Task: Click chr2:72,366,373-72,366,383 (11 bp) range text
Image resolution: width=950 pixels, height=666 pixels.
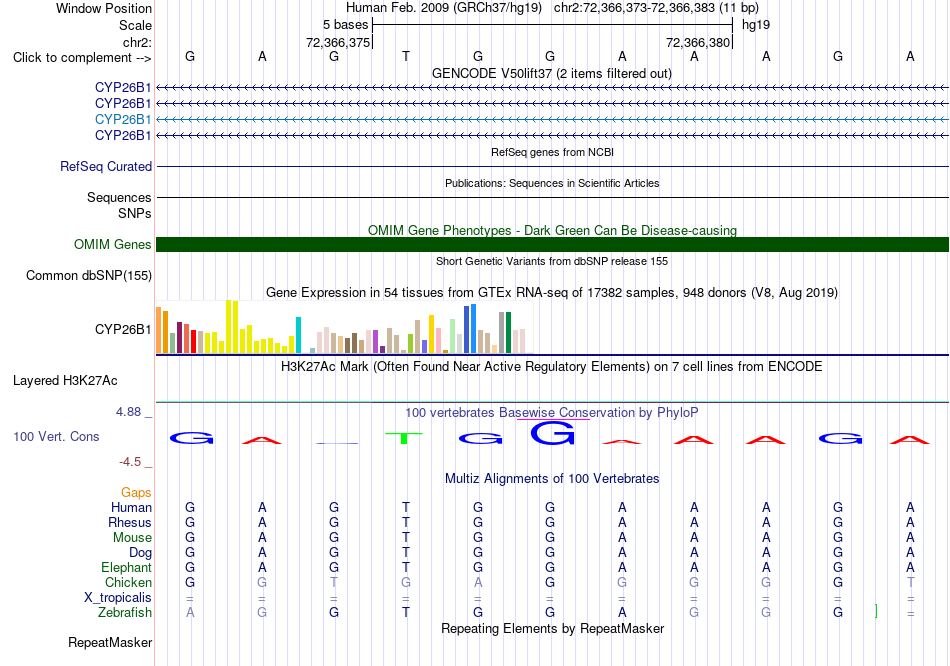Action: 656,8
